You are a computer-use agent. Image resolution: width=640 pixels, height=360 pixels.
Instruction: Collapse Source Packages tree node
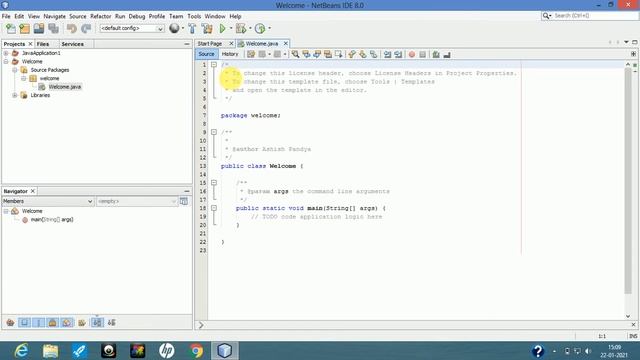(15, 70)
